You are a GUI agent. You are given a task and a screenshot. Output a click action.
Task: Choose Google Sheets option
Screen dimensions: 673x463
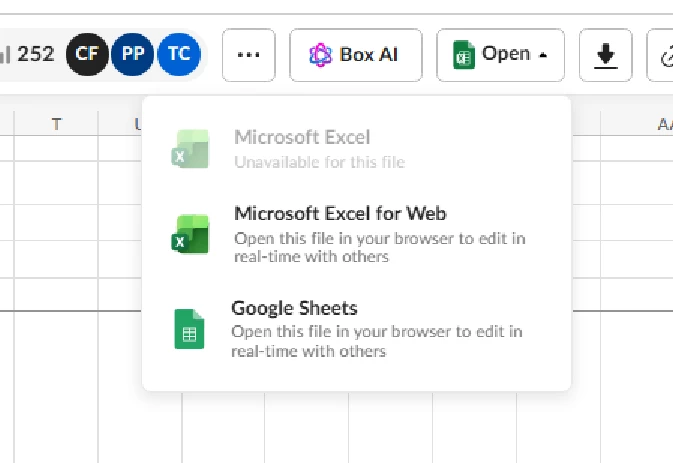coord(356,329)
